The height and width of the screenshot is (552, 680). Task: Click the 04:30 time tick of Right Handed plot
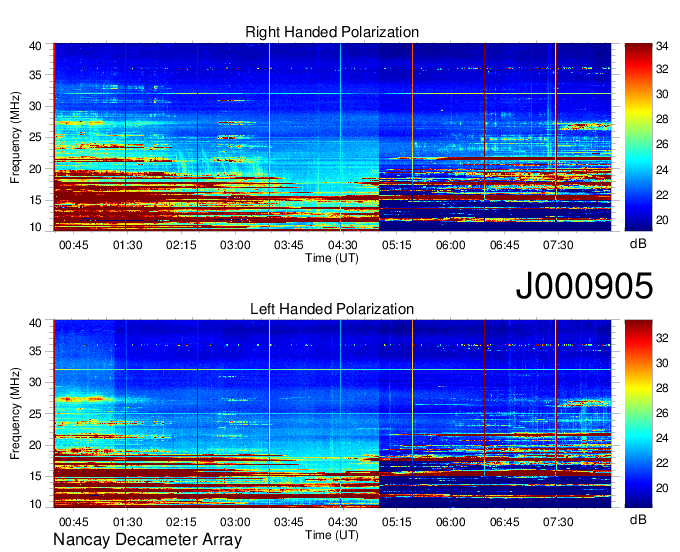coord(343,245)
